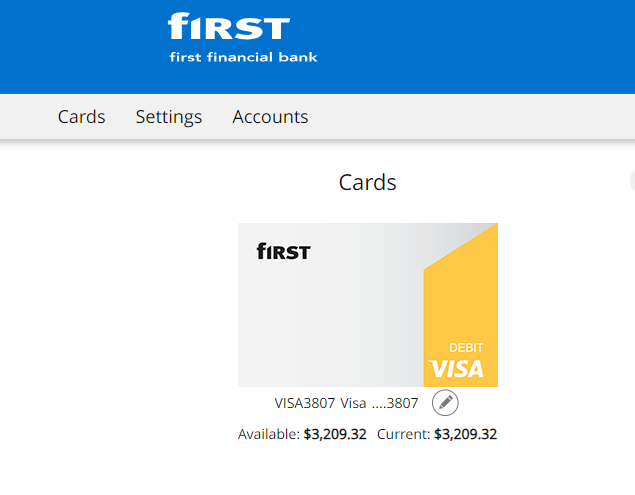Viewport: 635px width, 495px height.
Task: Go to the Accounts menu item
Action: click(270, 117)
